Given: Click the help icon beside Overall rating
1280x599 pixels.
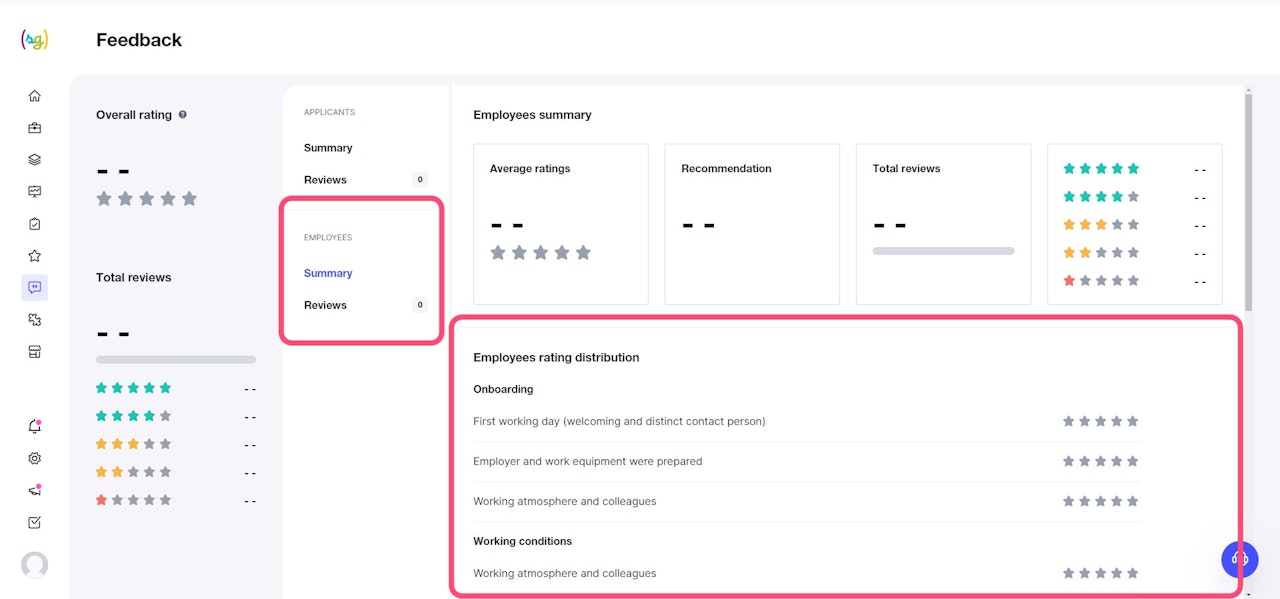Looking at the screenshot, I should click(183, 115).
